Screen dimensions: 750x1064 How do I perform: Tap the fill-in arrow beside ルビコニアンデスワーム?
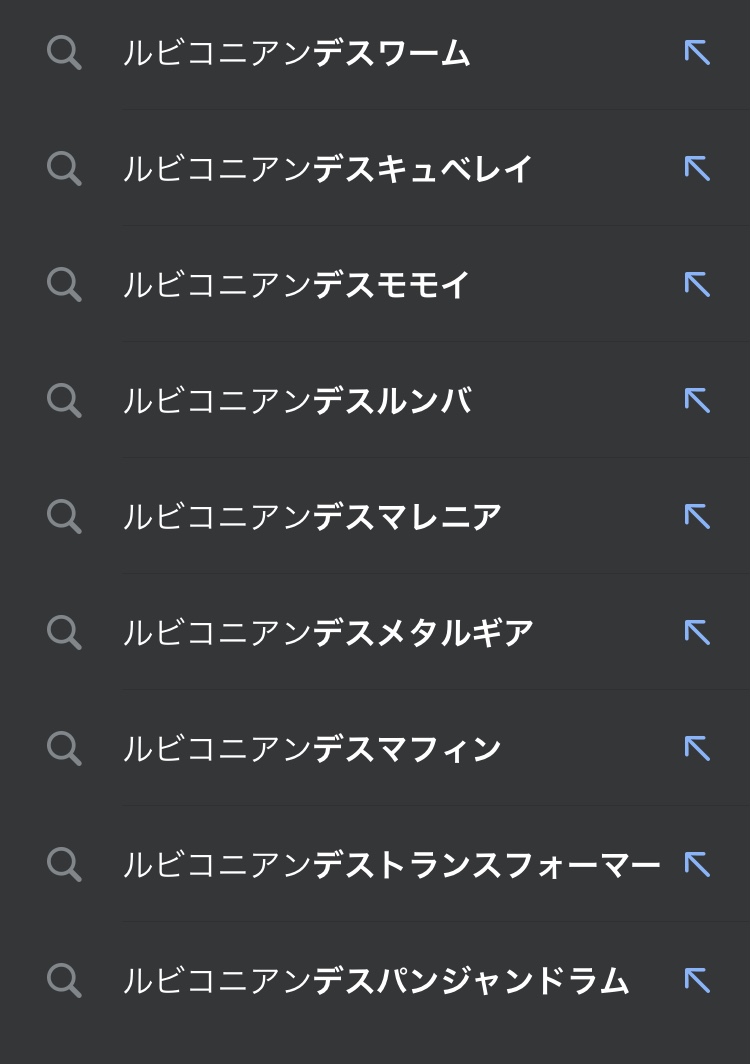[697, 53]
